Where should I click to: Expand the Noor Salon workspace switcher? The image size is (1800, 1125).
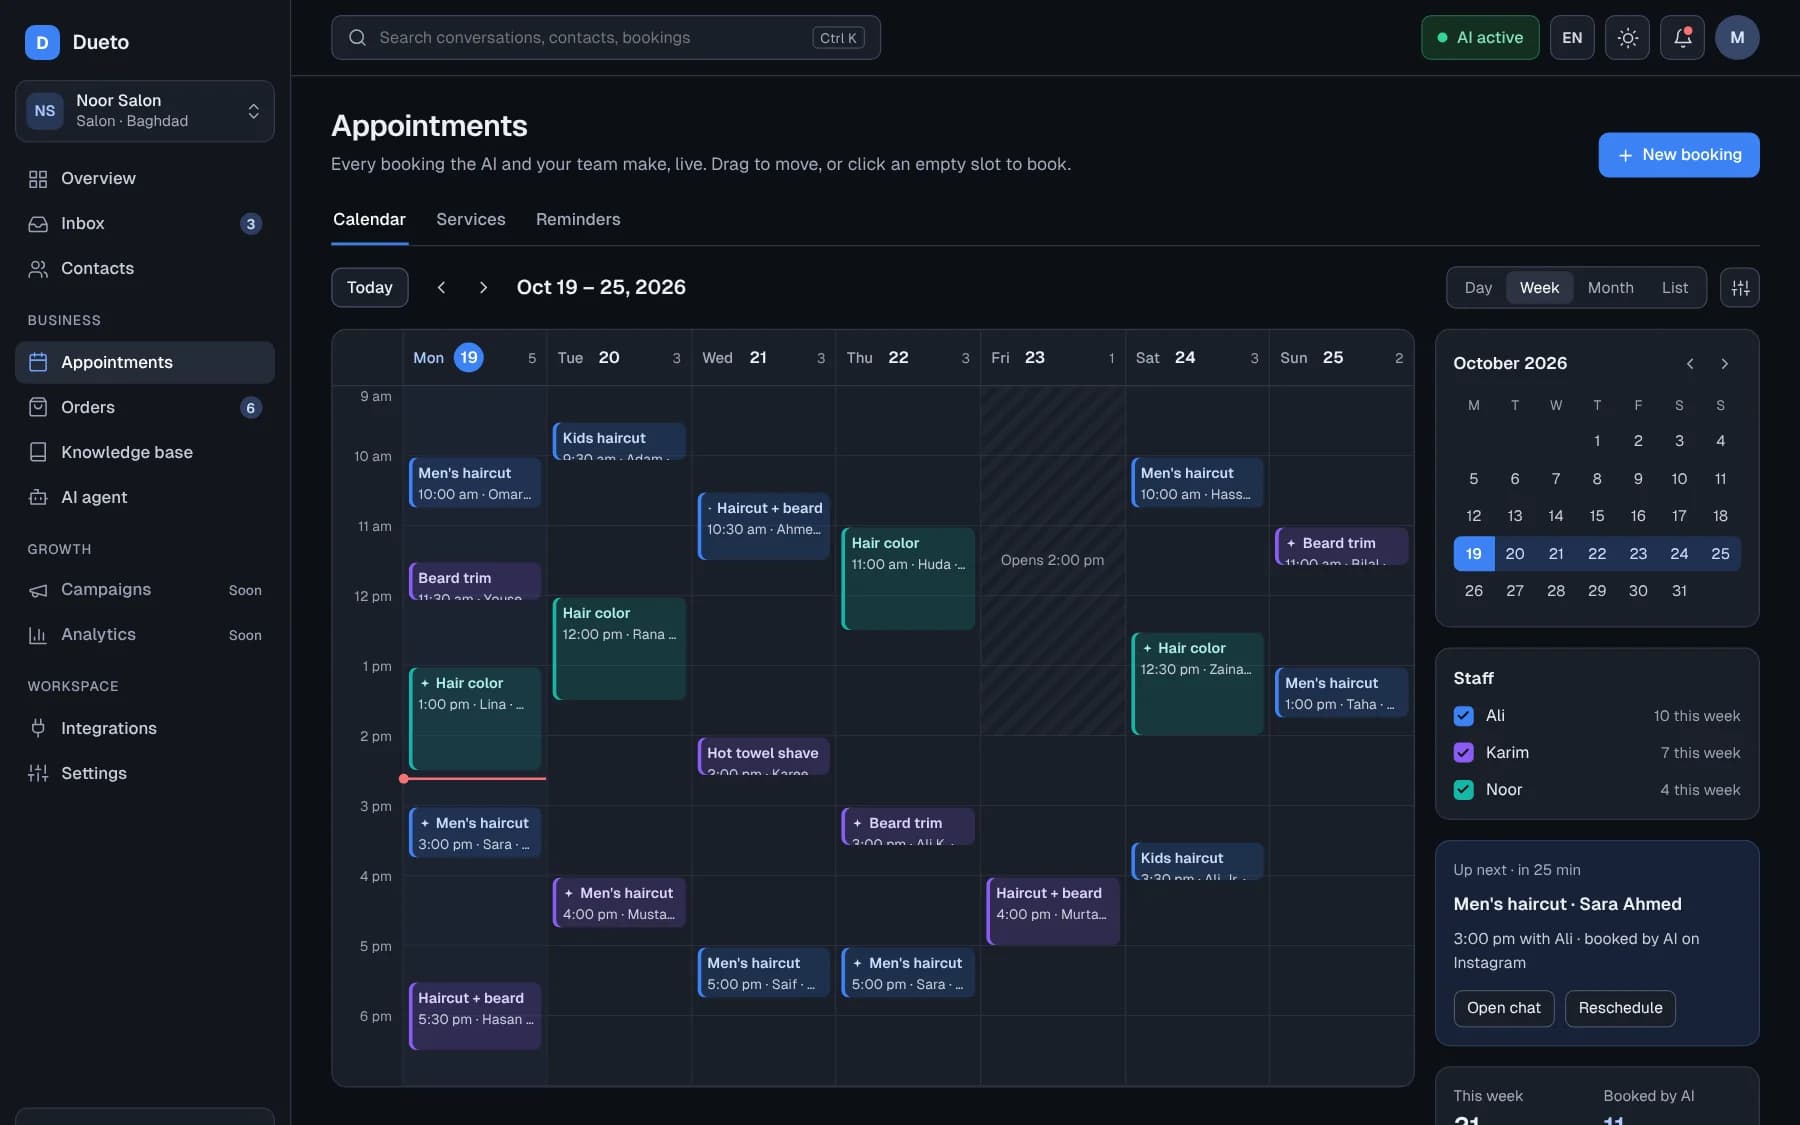pyautogui.click(x=145, y=111)
